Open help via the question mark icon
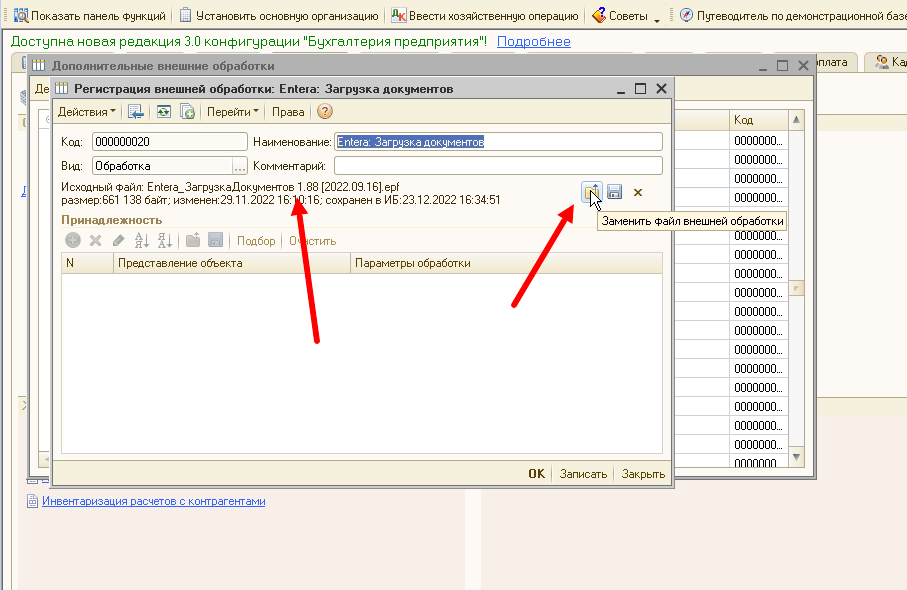This screenshot has width=907, height=590. click(325, 111)
